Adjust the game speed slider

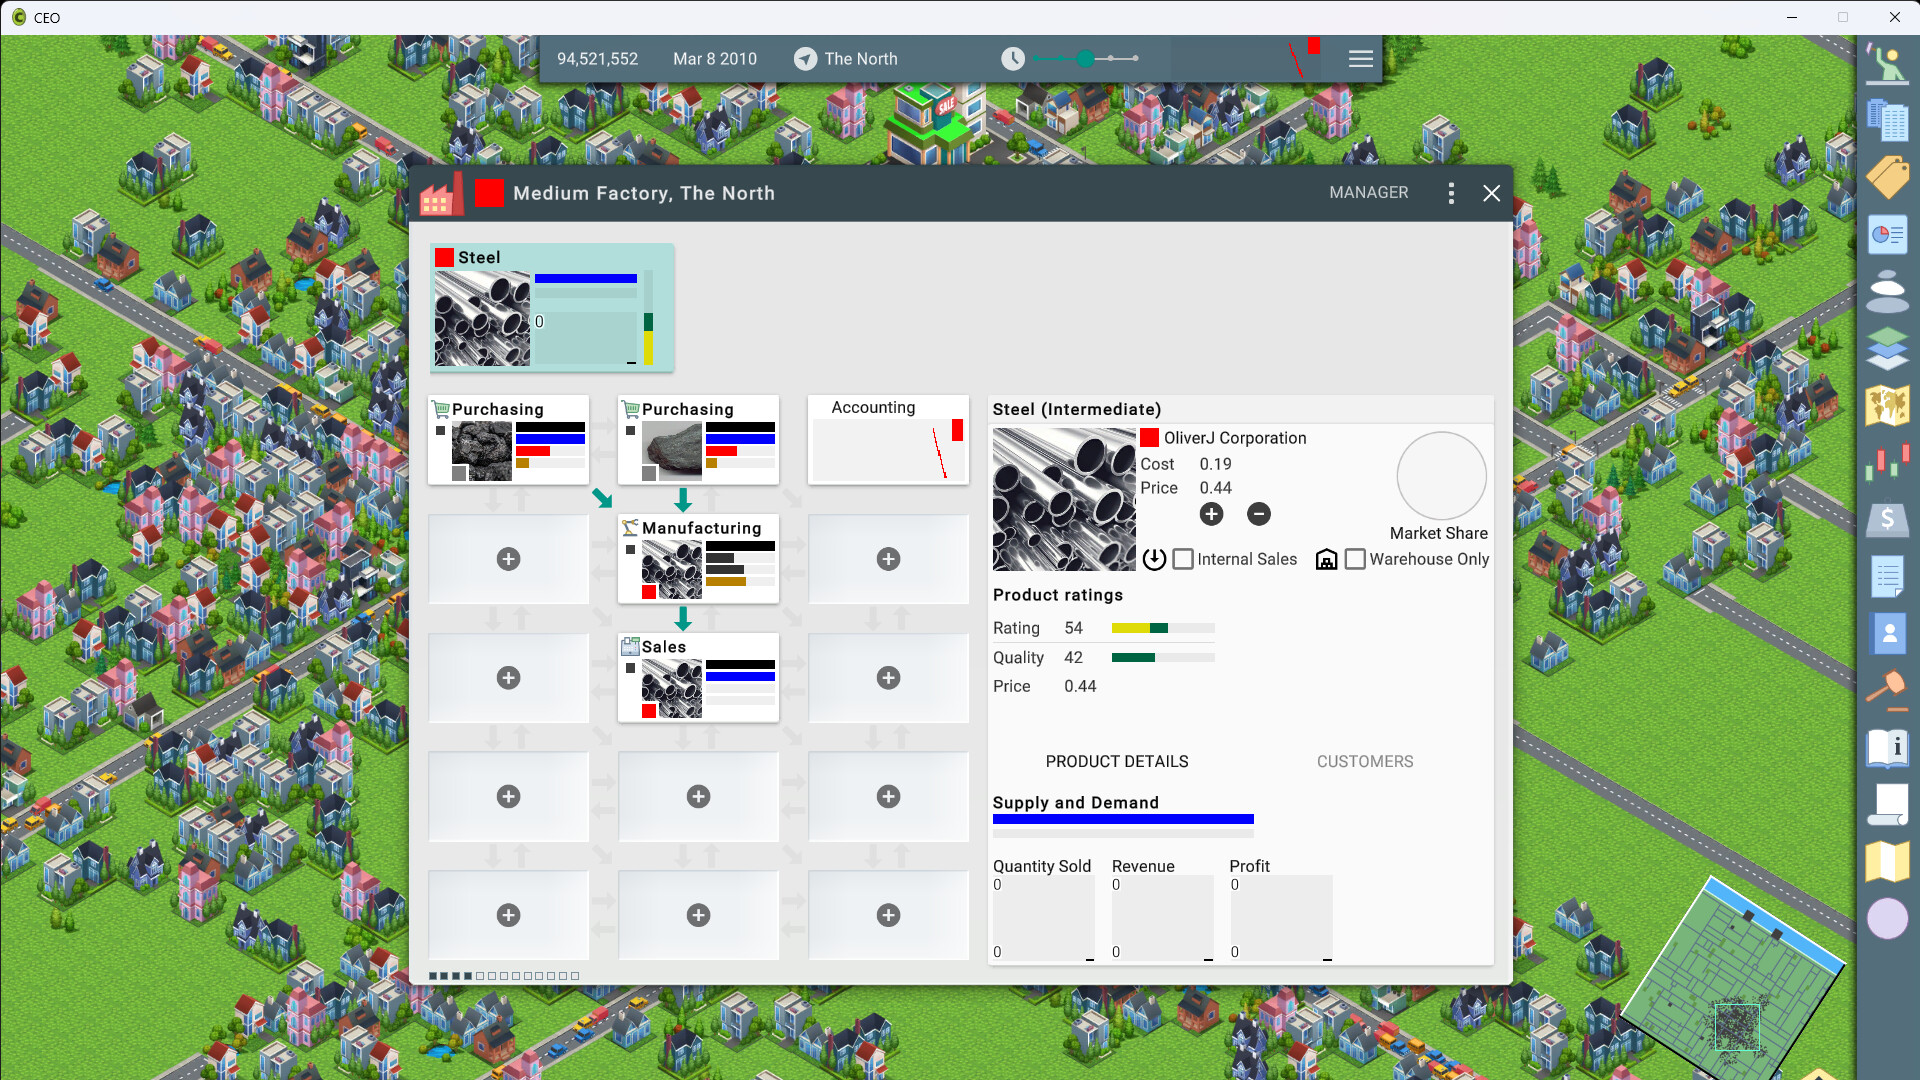pyautogui.click(x=1086, y=59)
